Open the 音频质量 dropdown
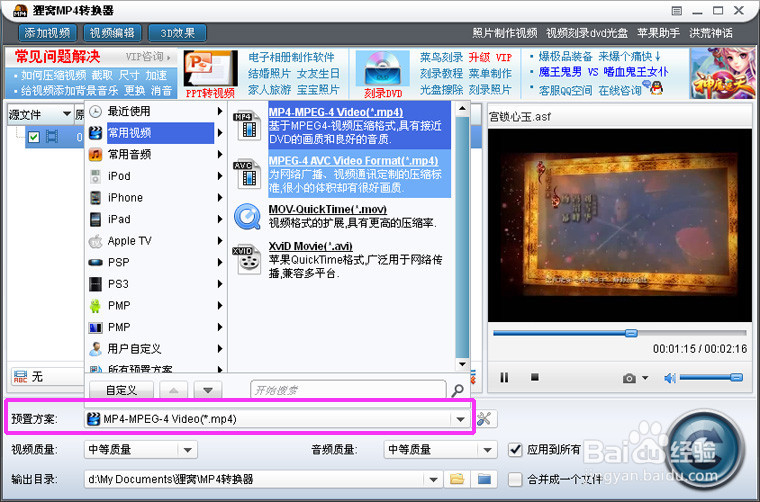Image resolution: width=760 pixels, height=502 pixels. pyautogui.click(x=488, y=450)
